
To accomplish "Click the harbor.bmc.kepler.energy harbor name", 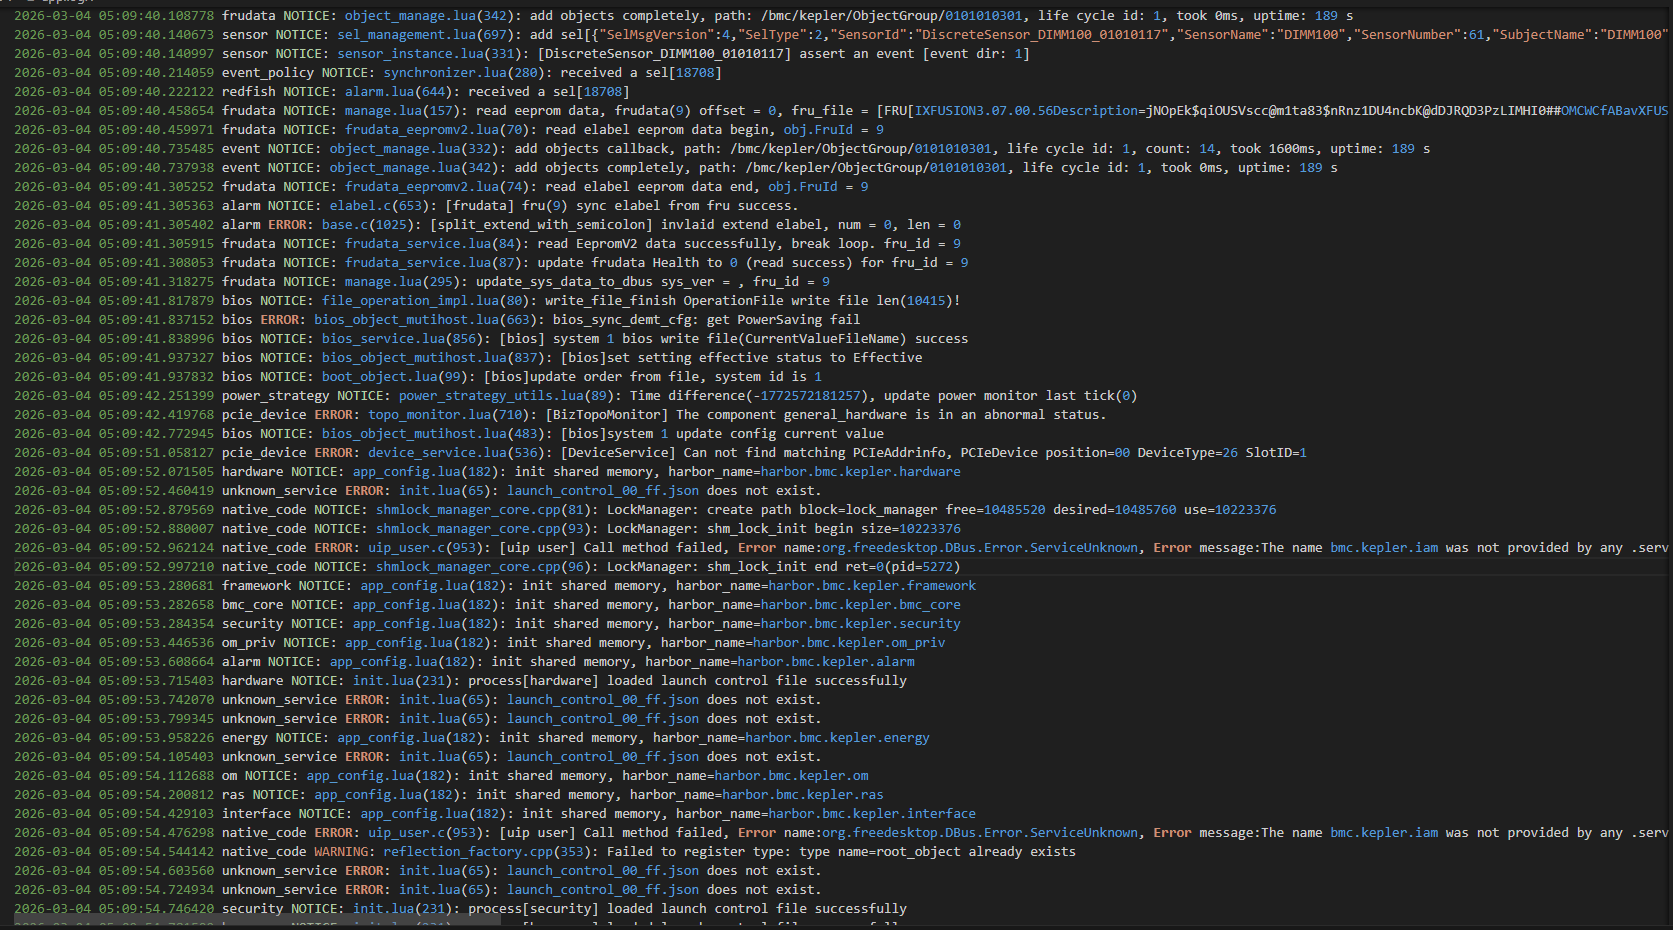I will click(x=837, y=738).
